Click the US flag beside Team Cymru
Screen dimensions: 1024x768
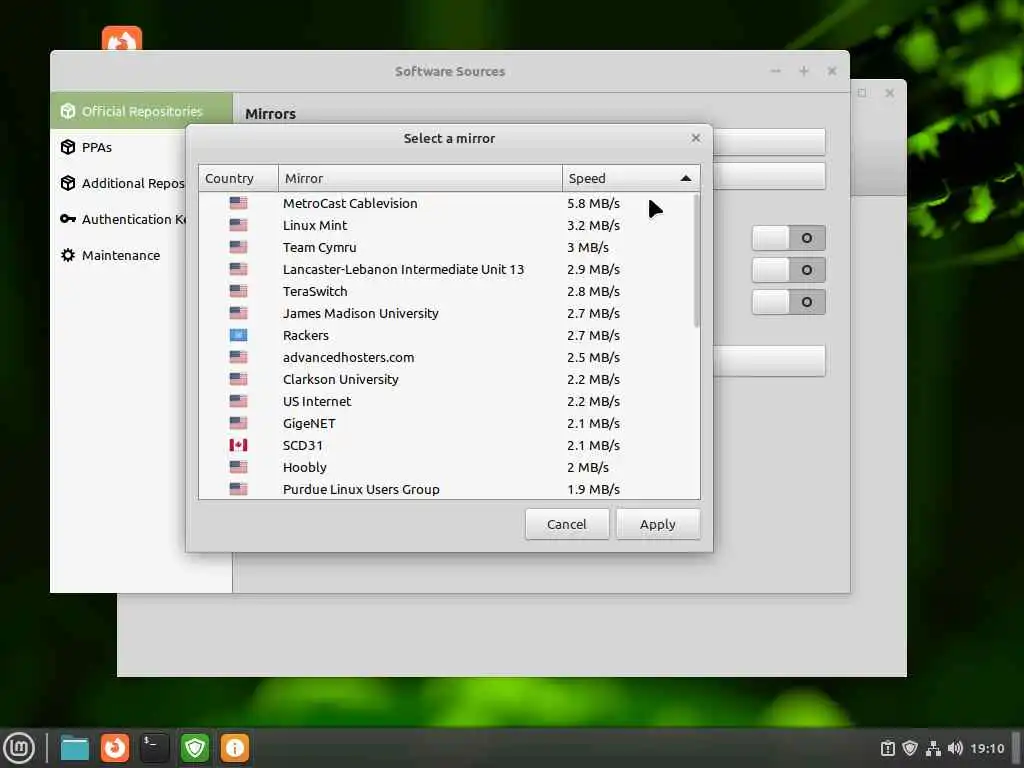[x=238, y=247]
